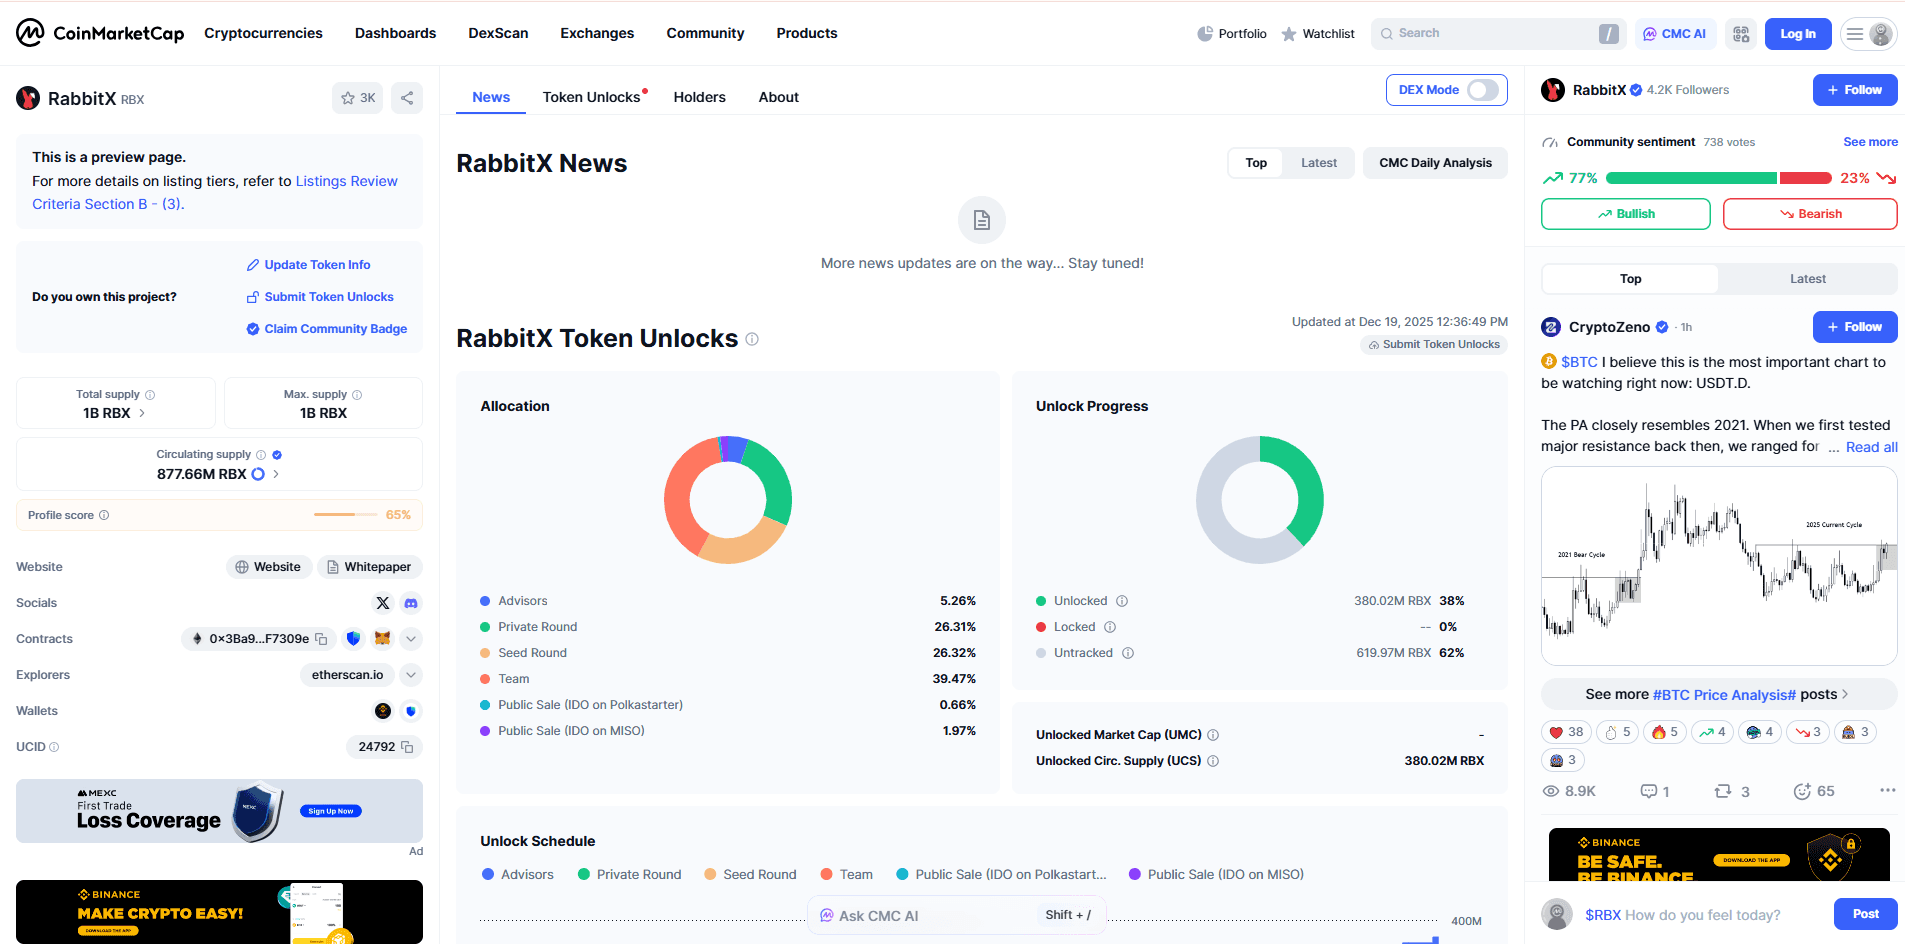The image size is (1905, 944).
Task: Click the info icon beside Unlocked
Action: point(1122,601)
